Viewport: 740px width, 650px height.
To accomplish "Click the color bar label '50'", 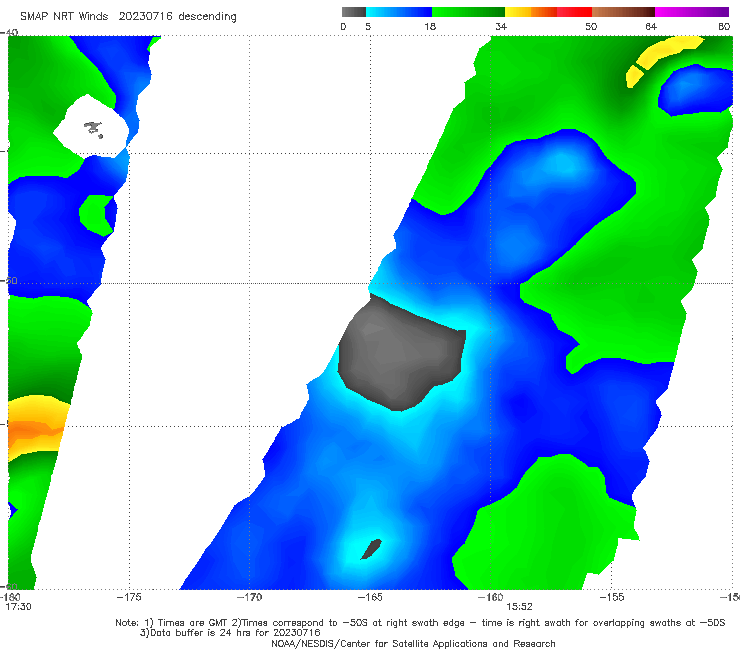I will pos(591,26).
